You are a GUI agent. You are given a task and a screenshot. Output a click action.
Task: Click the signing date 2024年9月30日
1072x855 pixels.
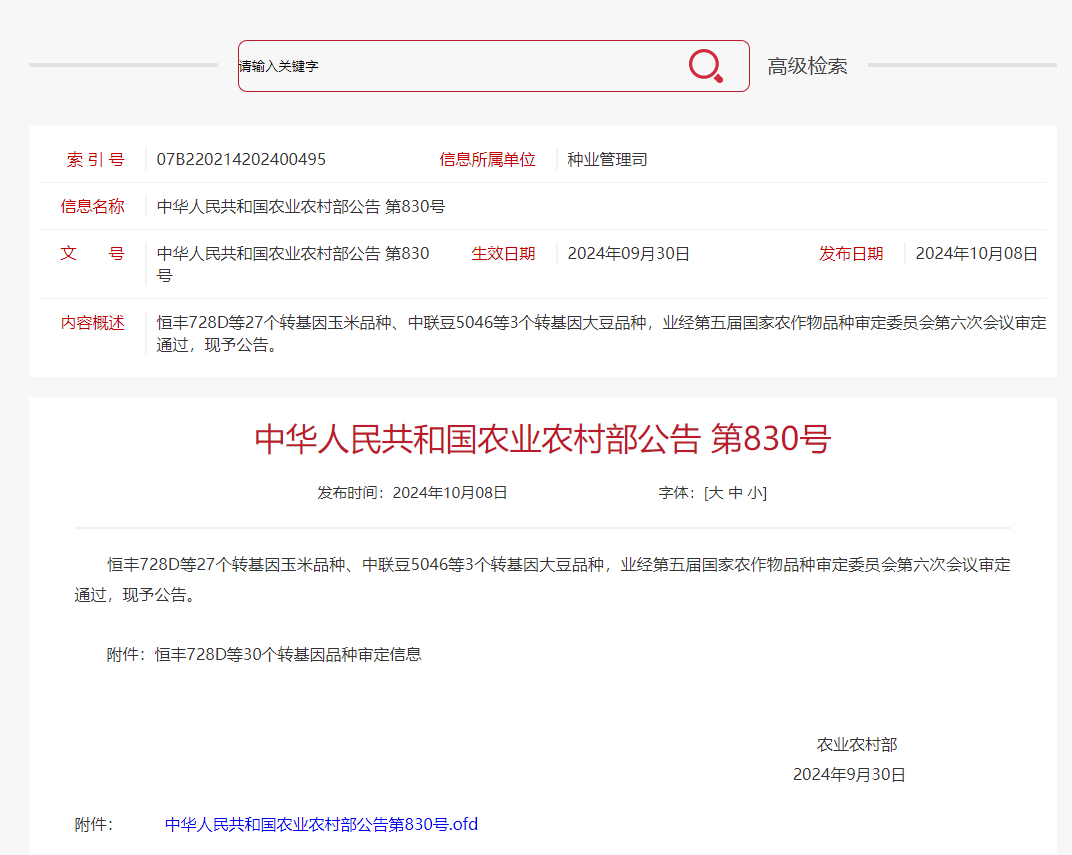[849, 774]
